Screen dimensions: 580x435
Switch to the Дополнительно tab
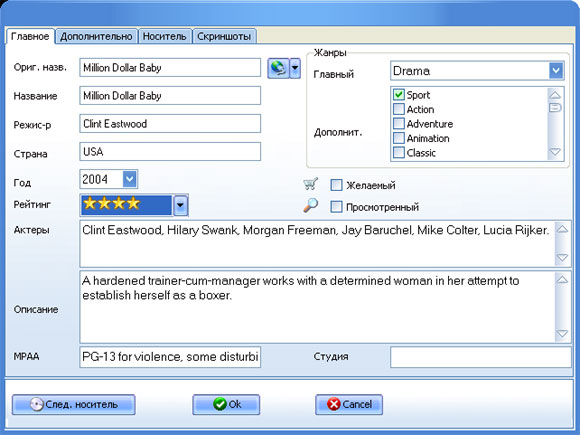click(x=96, y=36)
